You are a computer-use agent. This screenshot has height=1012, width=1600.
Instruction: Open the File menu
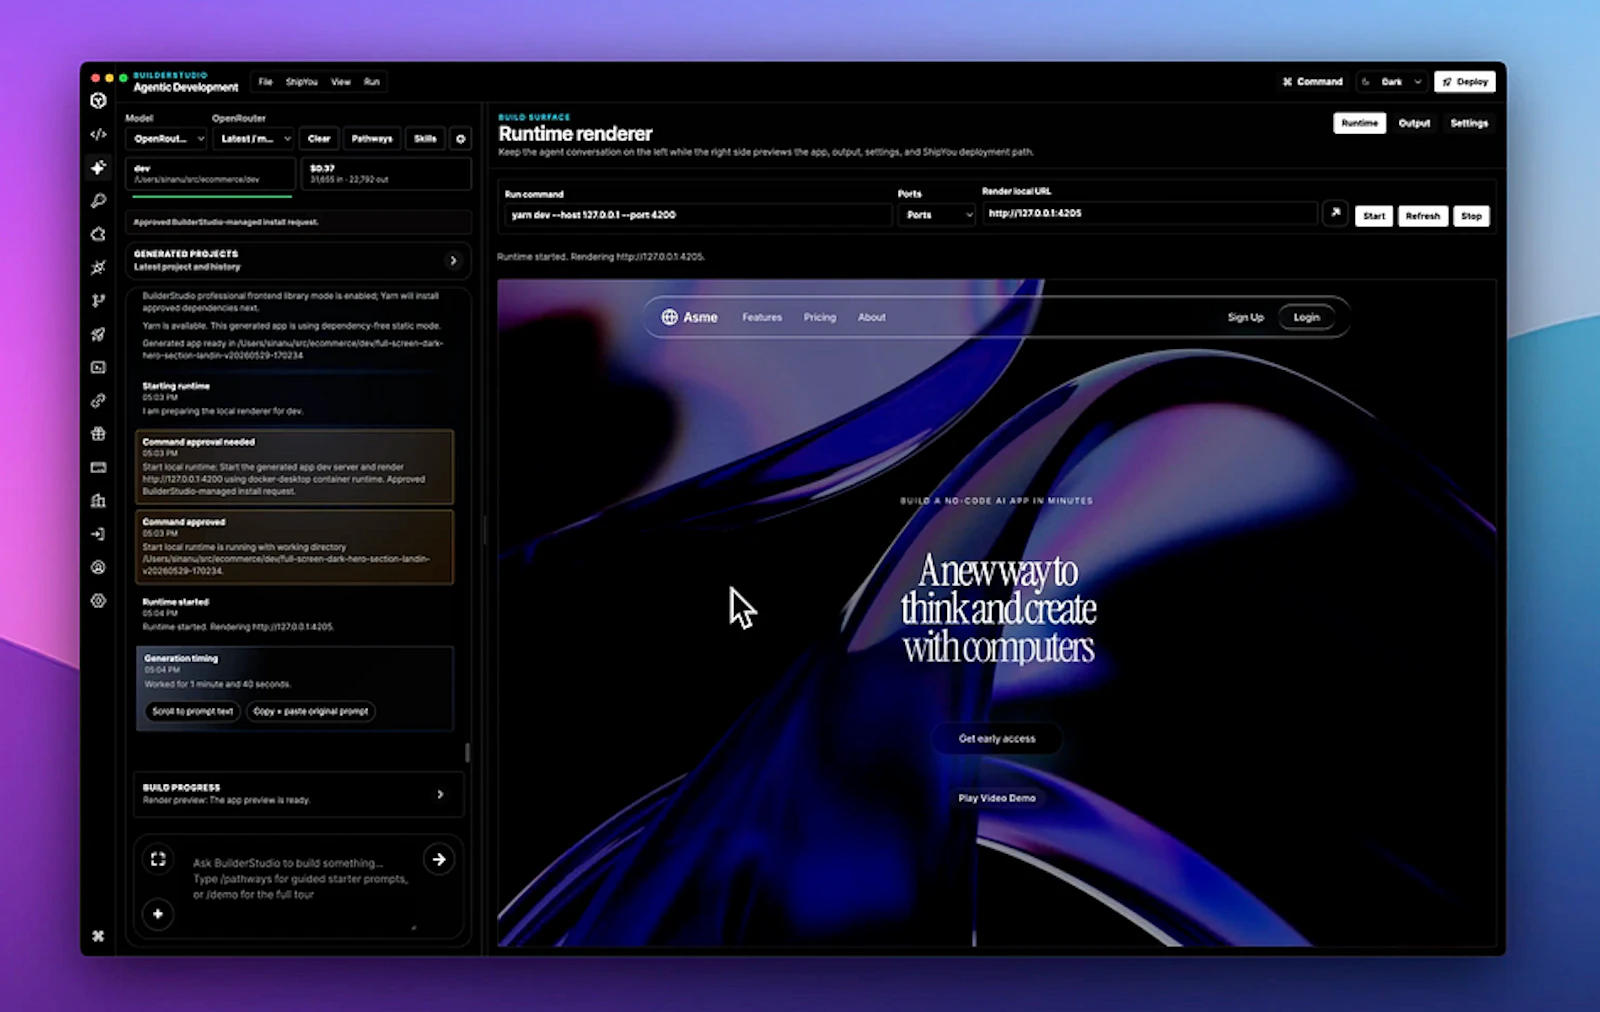point(265,82)
